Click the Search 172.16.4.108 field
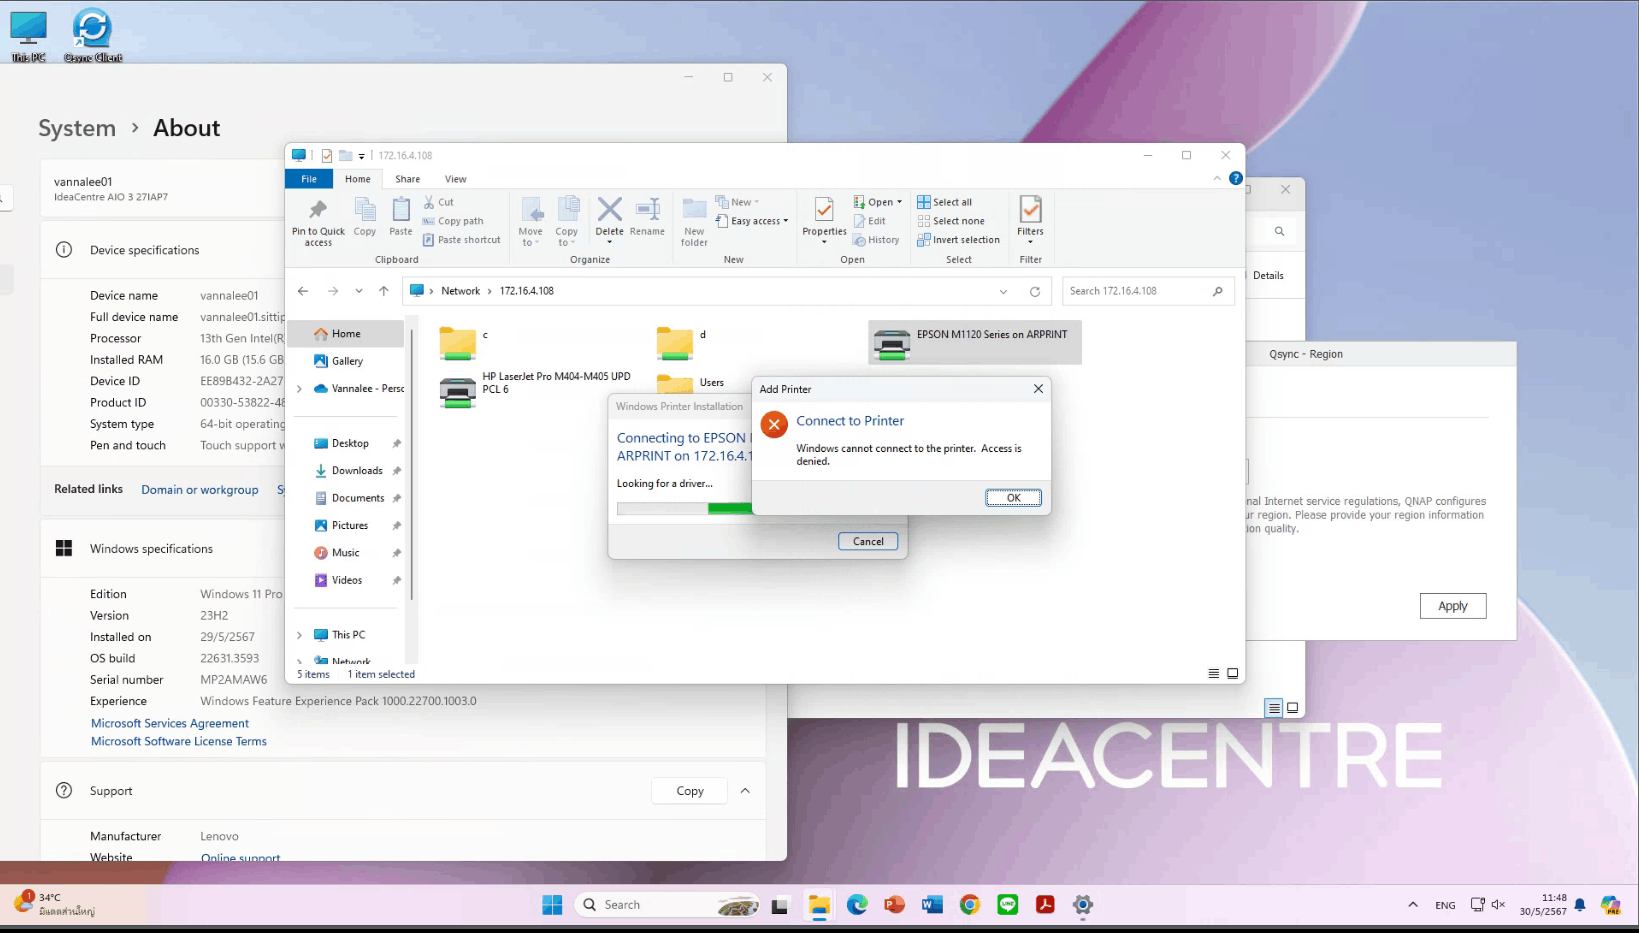The width and height of the screenshot is (1639, 933). click(x=1148, y=291)
